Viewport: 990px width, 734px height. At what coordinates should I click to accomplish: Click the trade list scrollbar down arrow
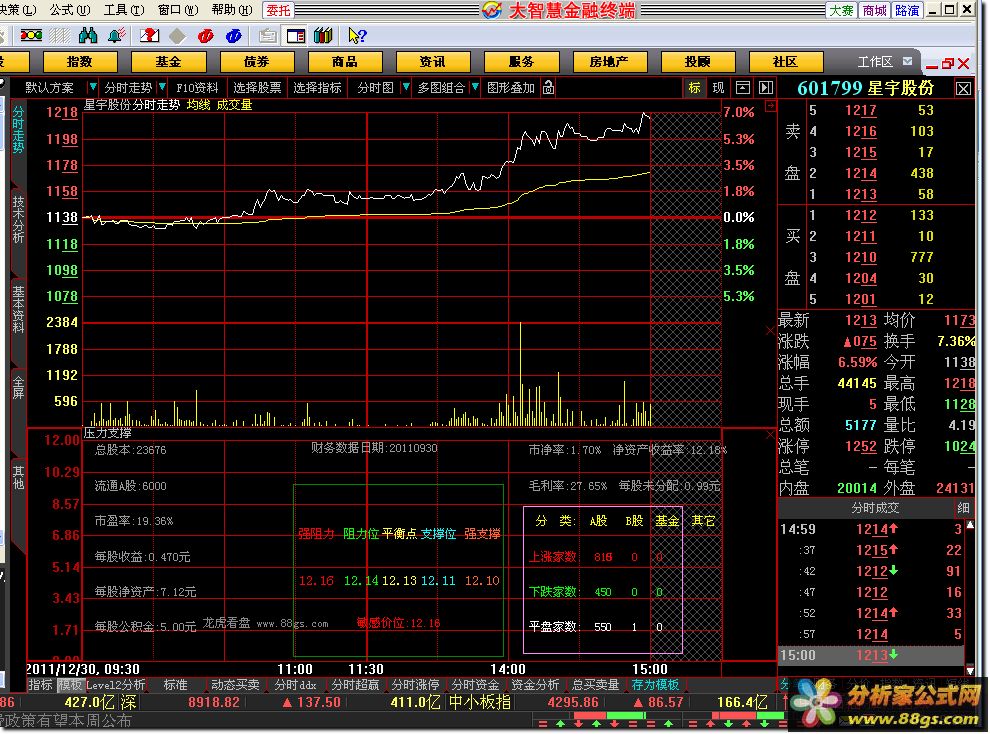point(970,670)
